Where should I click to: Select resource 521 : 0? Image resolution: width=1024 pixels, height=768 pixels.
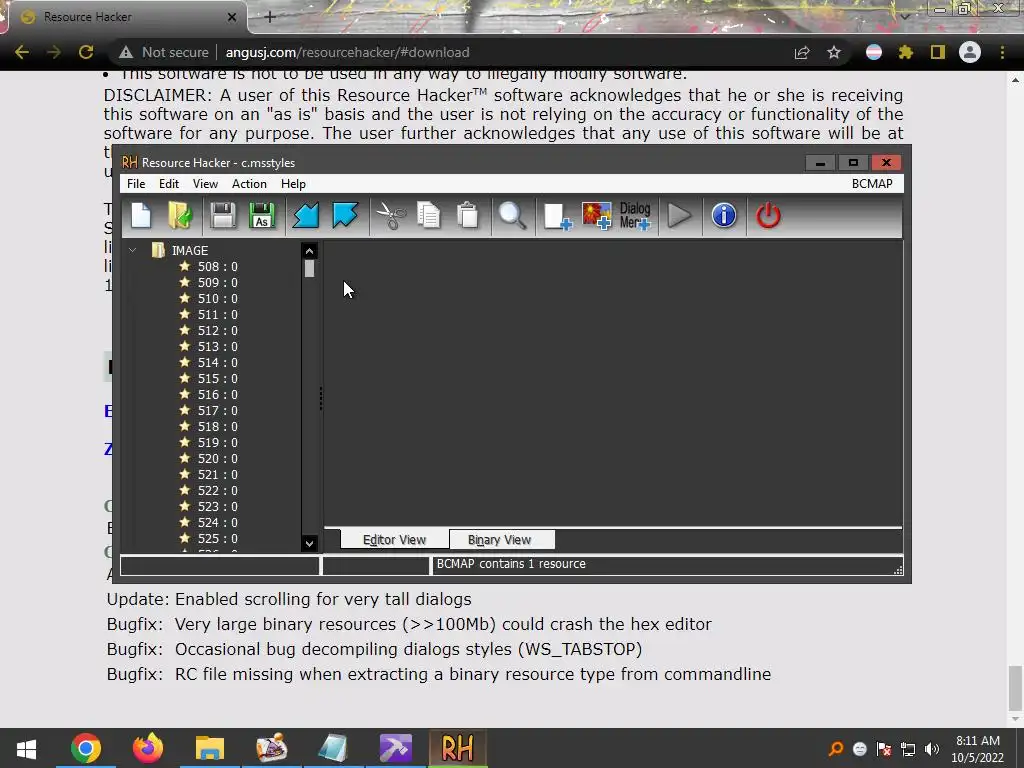point(217,474)
